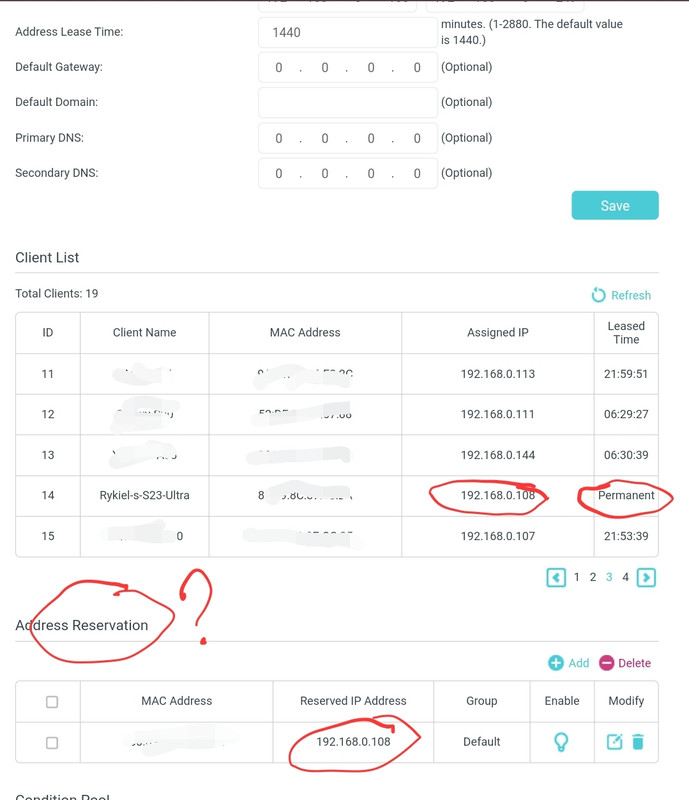Image resolution: width=689 pixels, height=800 pixels.
Task: Click trash icon for 192.168.0.108 reservation
Action: point(638,741)
